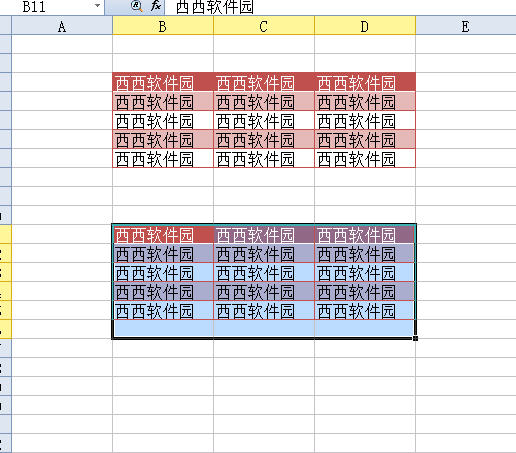Viewport: 516px width, 453px height.
Task: Select column C header
Action: (x=264, y=26)
